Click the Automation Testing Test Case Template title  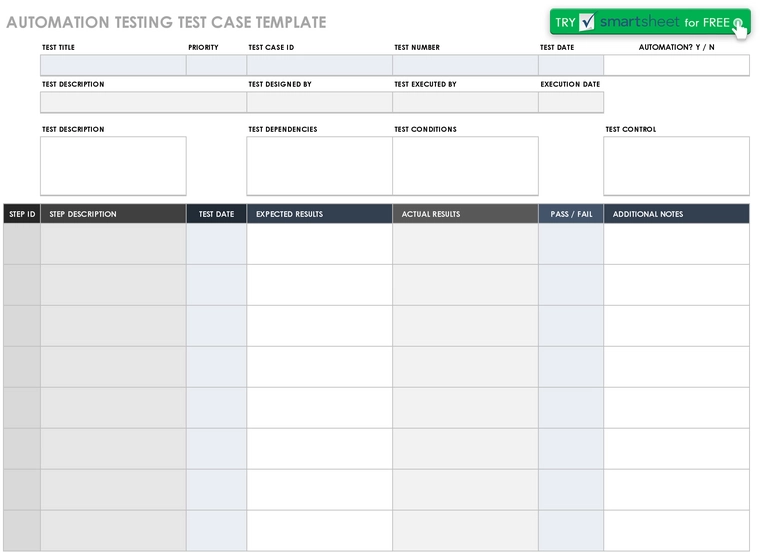tap(166, 22)
